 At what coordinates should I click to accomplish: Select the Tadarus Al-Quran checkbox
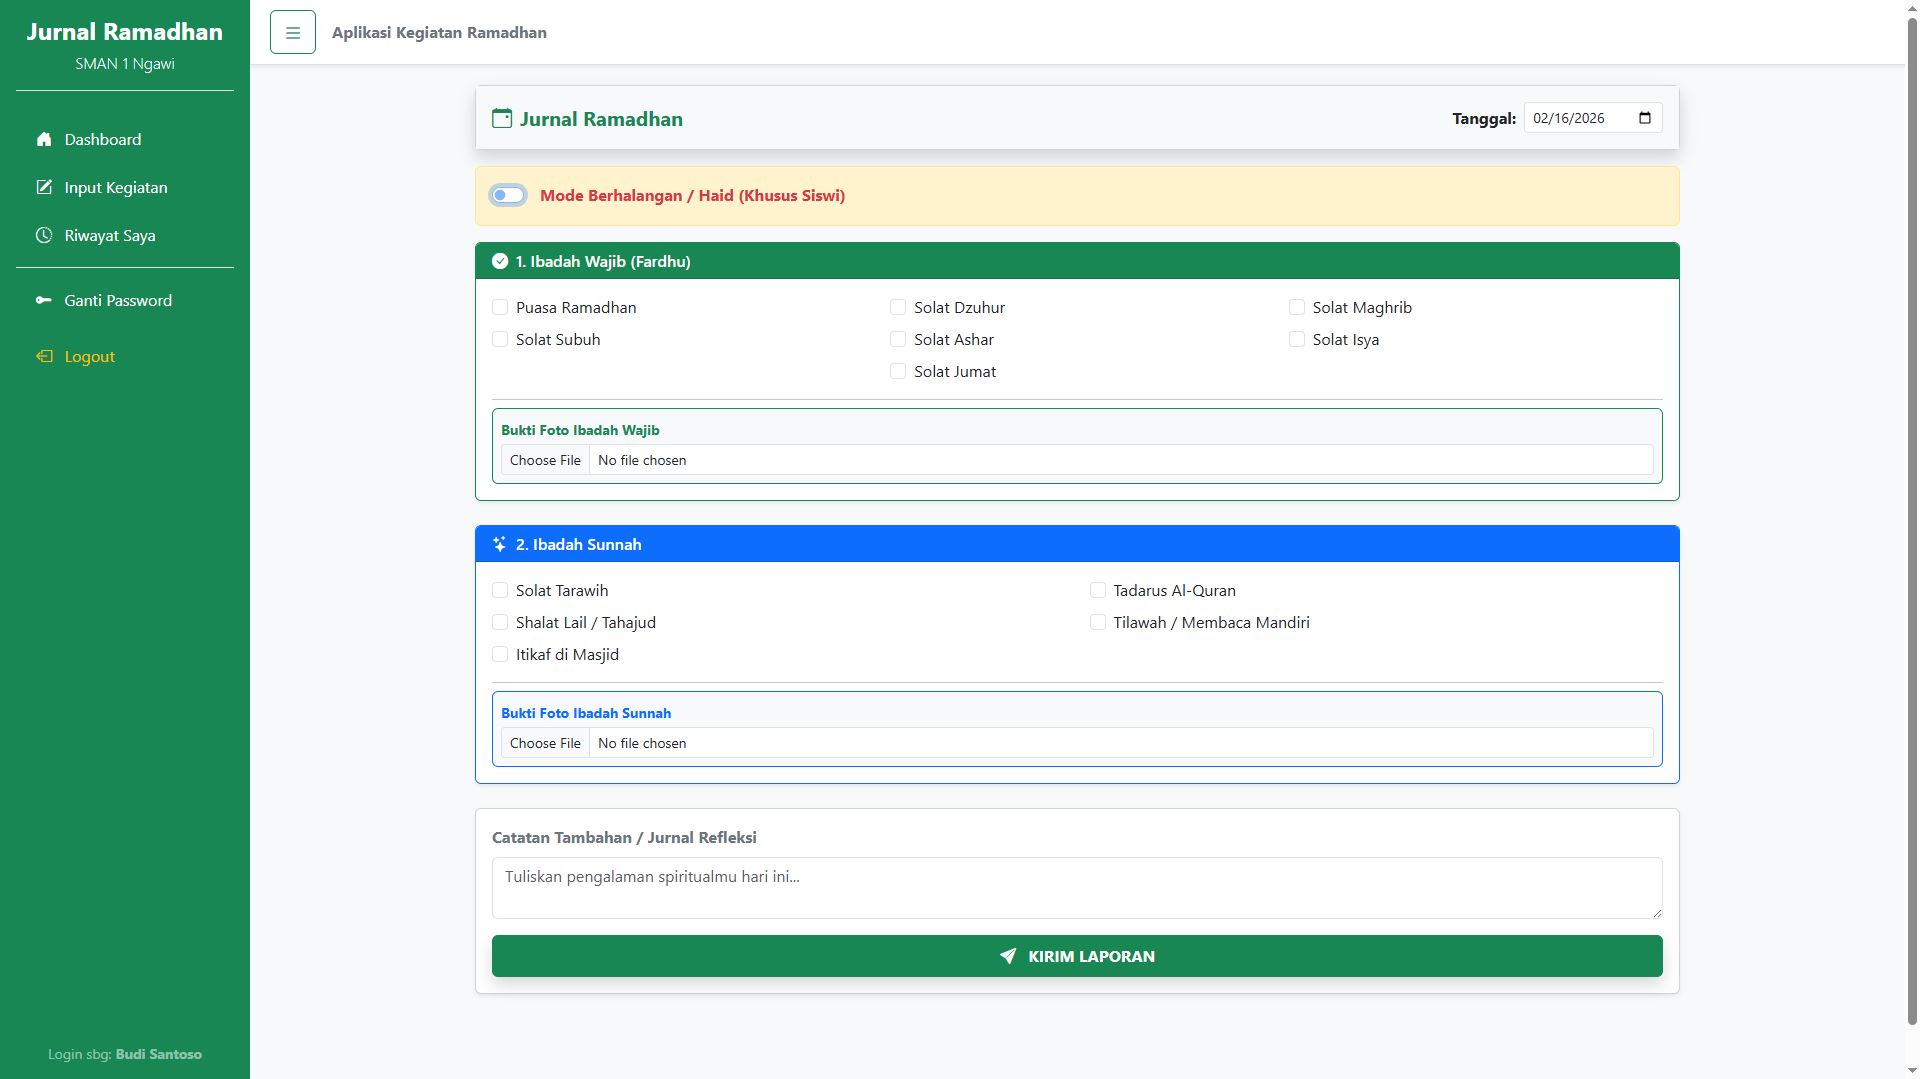1097,590
